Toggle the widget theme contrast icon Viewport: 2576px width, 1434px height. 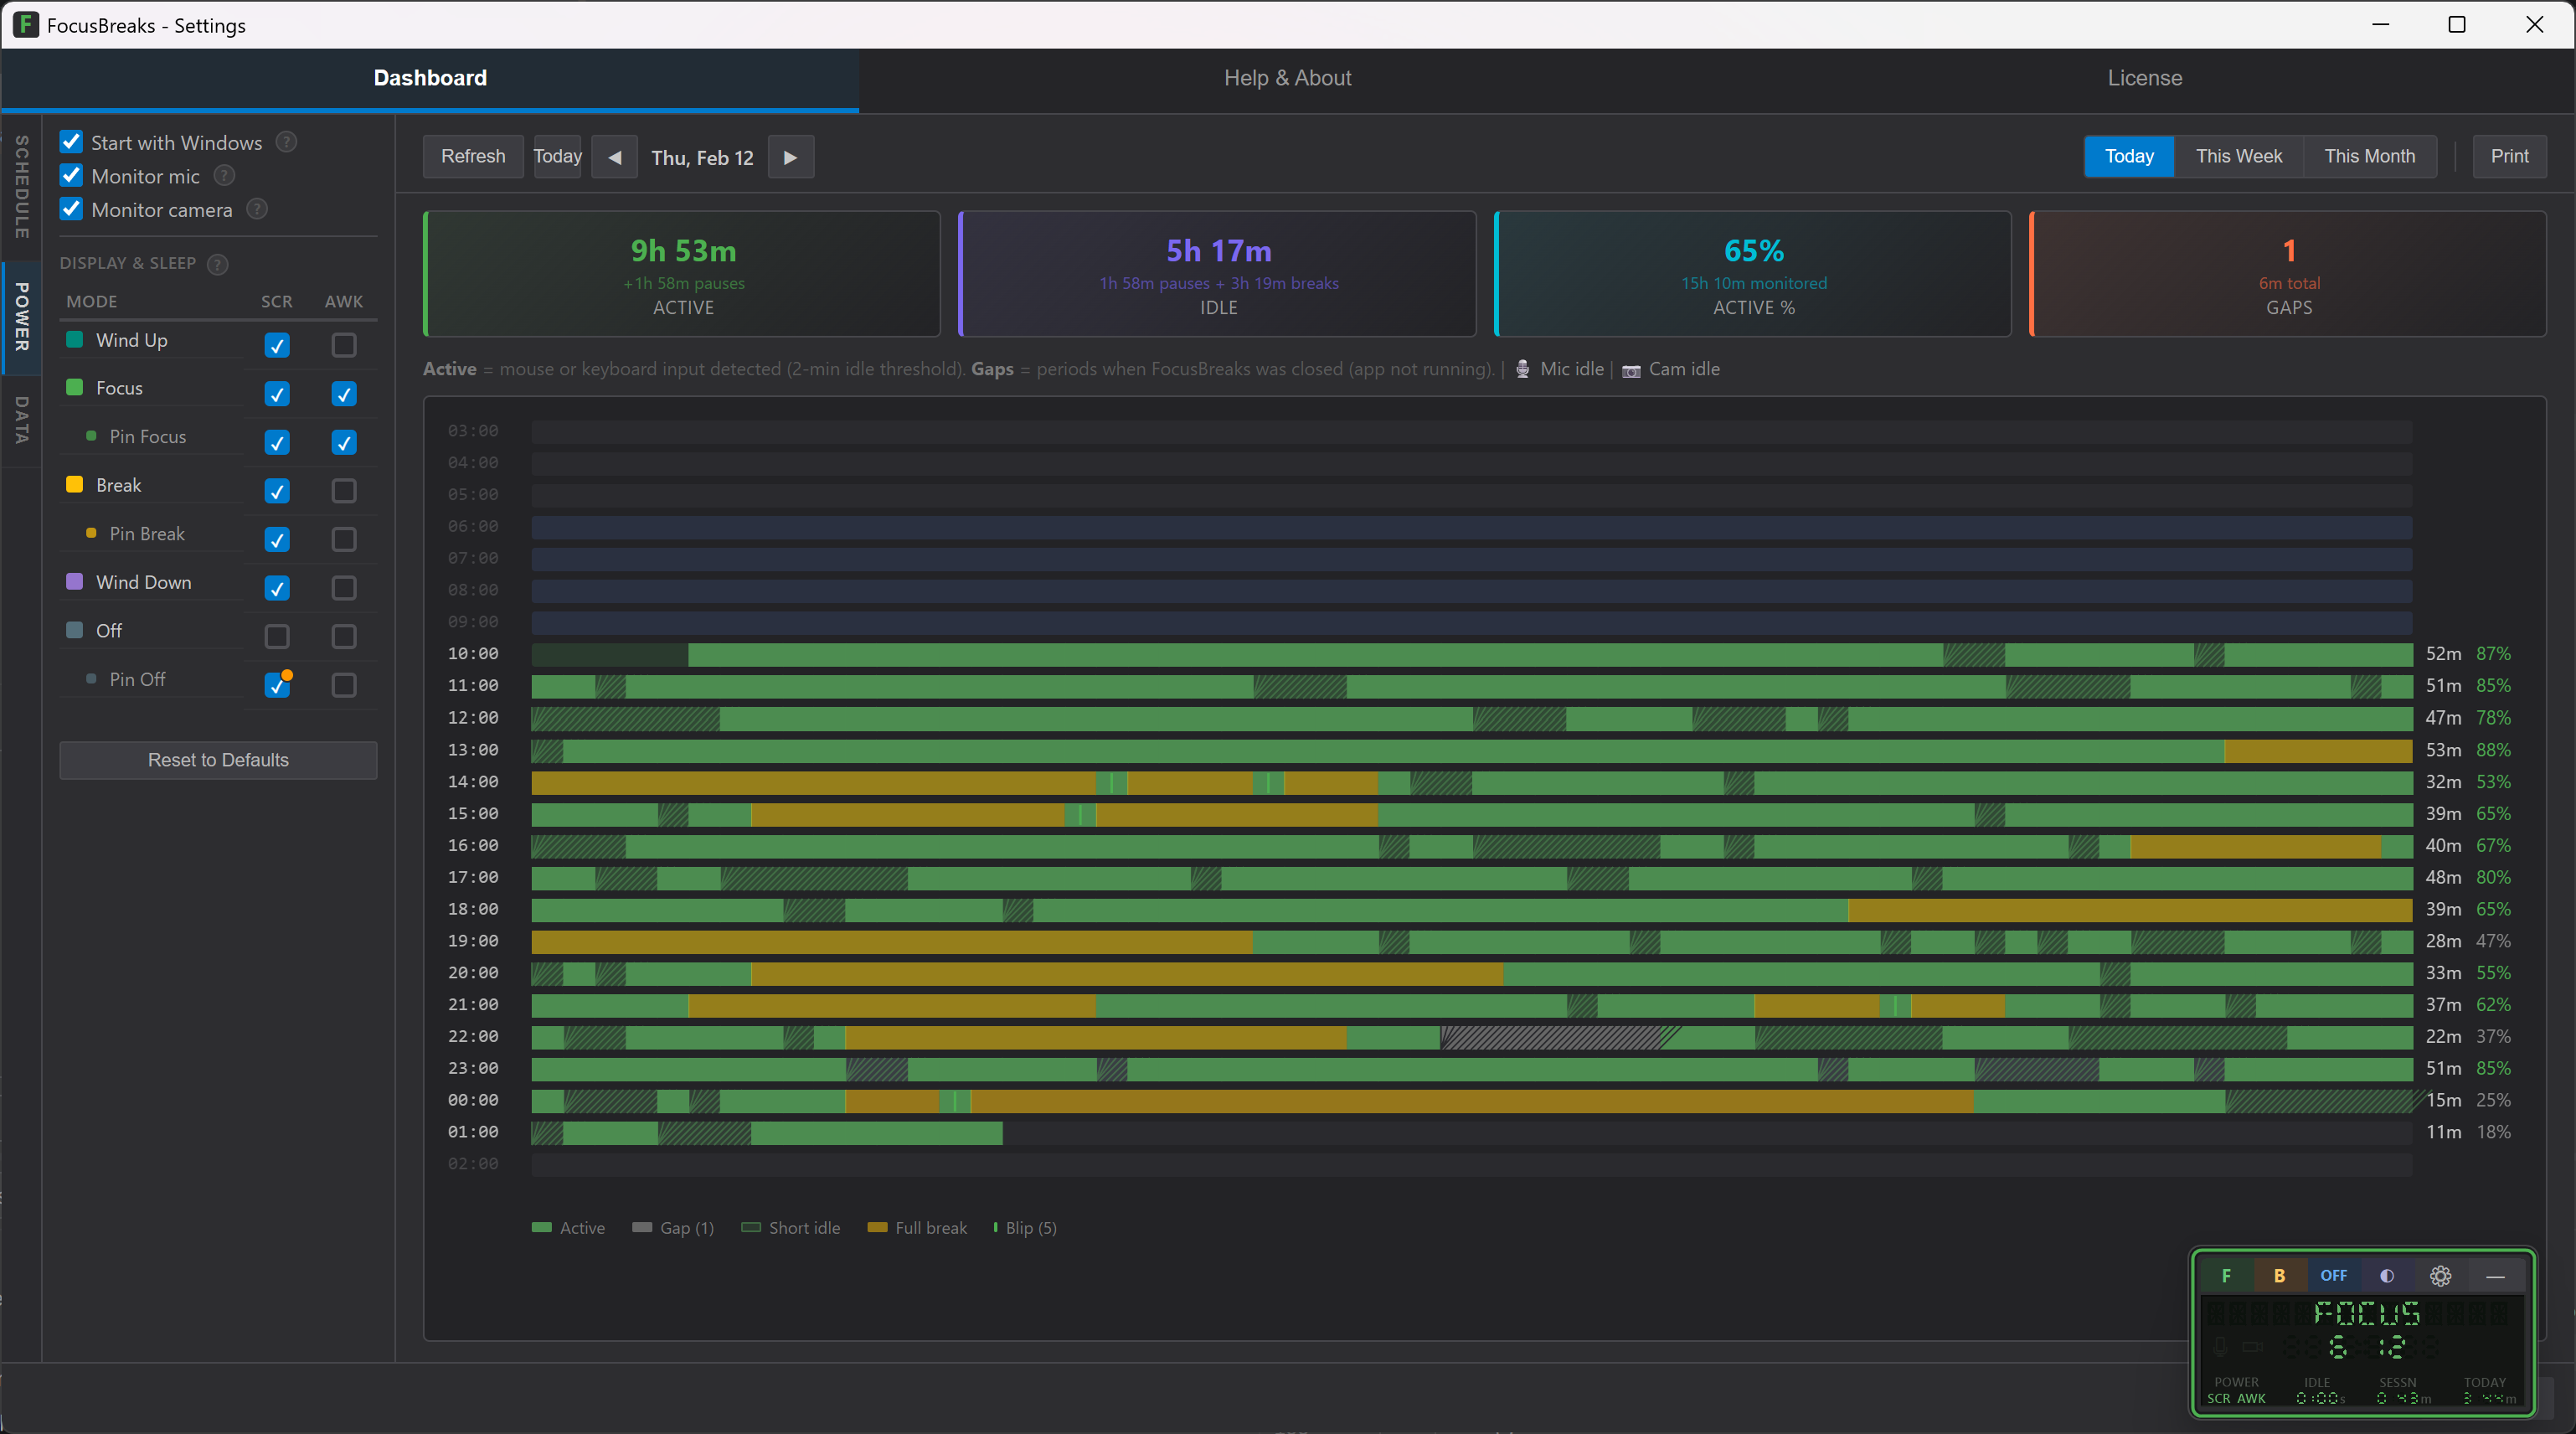point(2388,1276)
